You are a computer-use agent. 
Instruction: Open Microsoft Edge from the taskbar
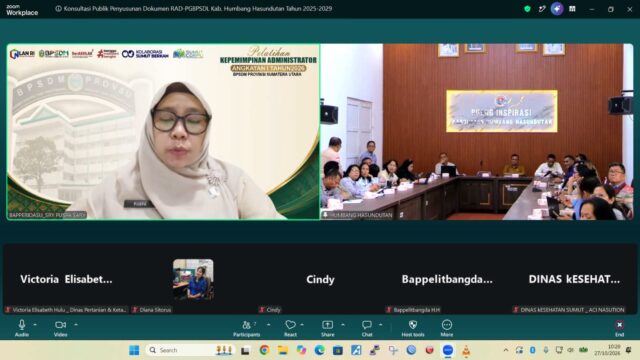tap(320, 350)
